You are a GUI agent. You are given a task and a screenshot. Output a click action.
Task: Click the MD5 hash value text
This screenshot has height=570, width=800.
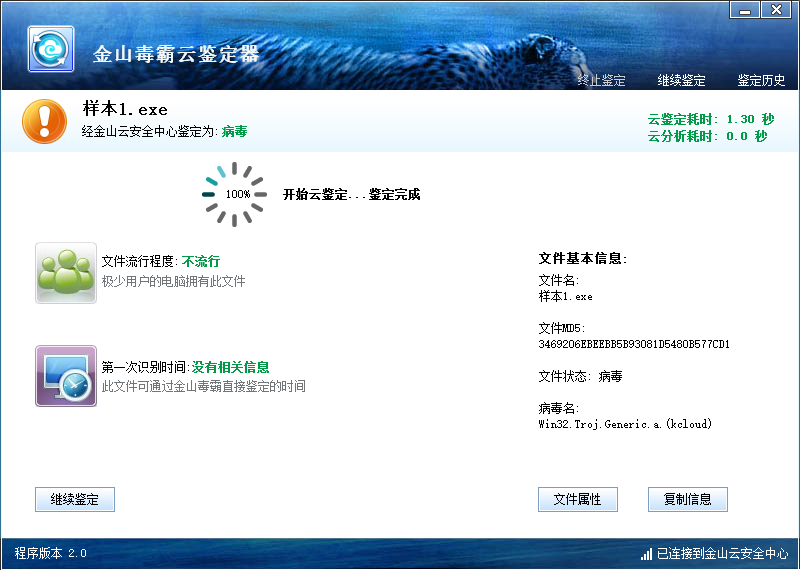[634, 344]
